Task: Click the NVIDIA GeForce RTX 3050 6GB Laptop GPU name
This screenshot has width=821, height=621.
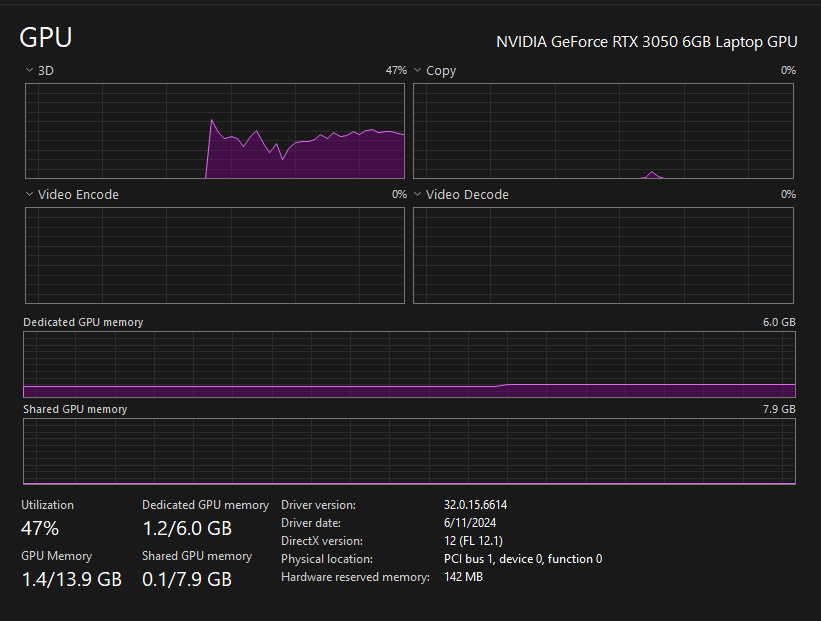Action: click(647, 42)
